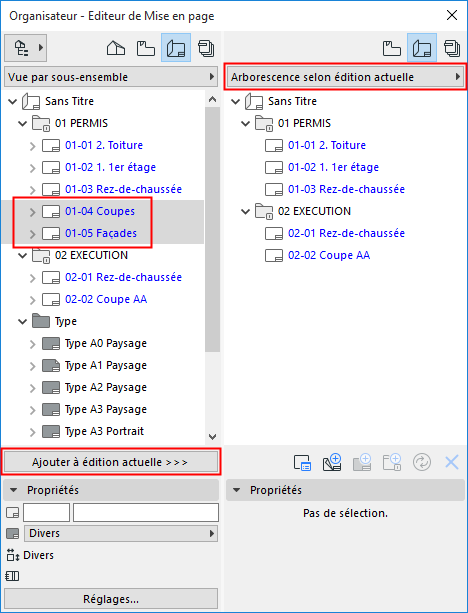
Task: Collapse right Propriétés section
Action: [237, 490]
